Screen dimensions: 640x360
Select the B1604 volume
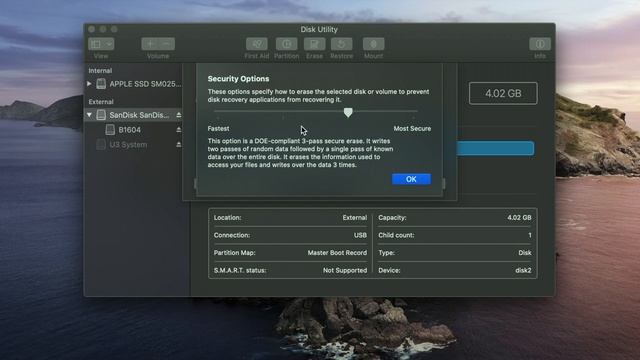pyautogui.click(x=129, y=130)
